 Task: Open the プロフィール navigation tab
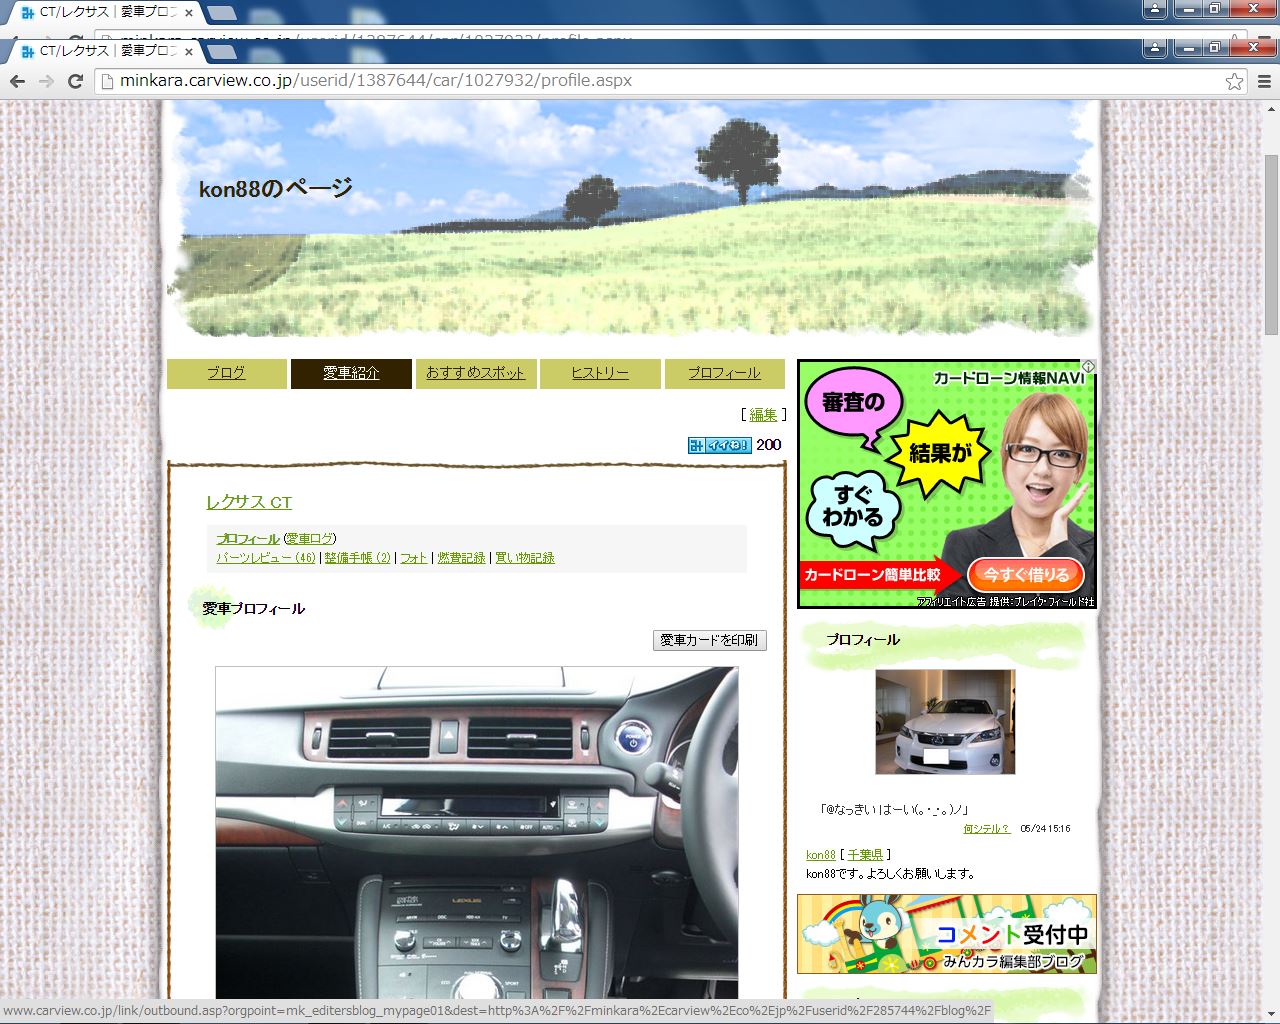point(724,373)
